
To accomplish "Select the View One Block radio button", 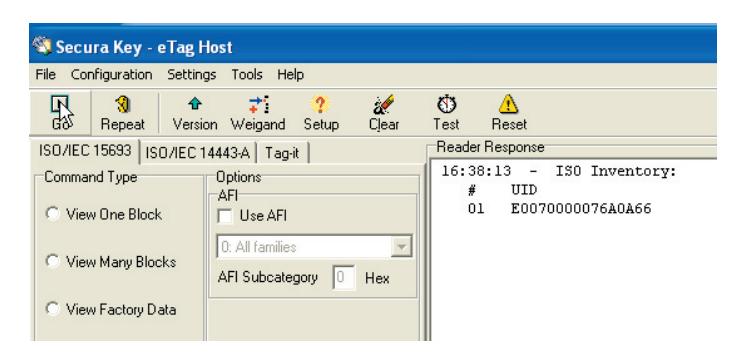I will (52, 214).
